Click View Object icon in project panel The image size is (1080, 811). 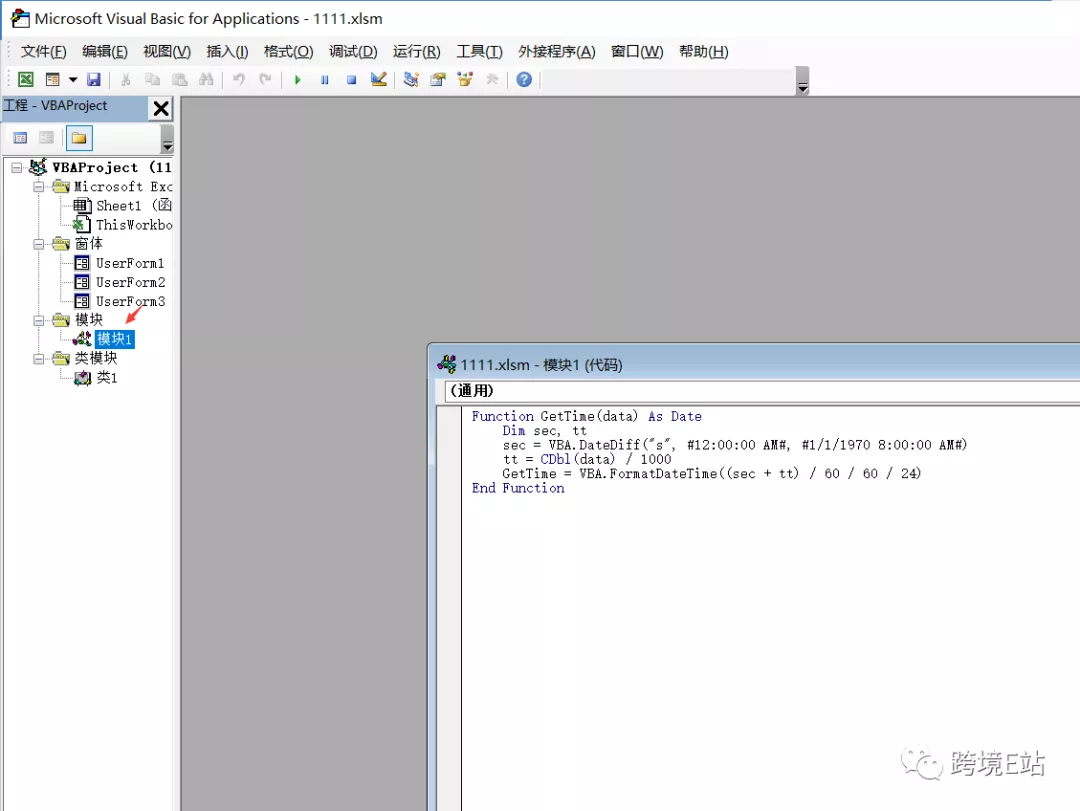46,138
